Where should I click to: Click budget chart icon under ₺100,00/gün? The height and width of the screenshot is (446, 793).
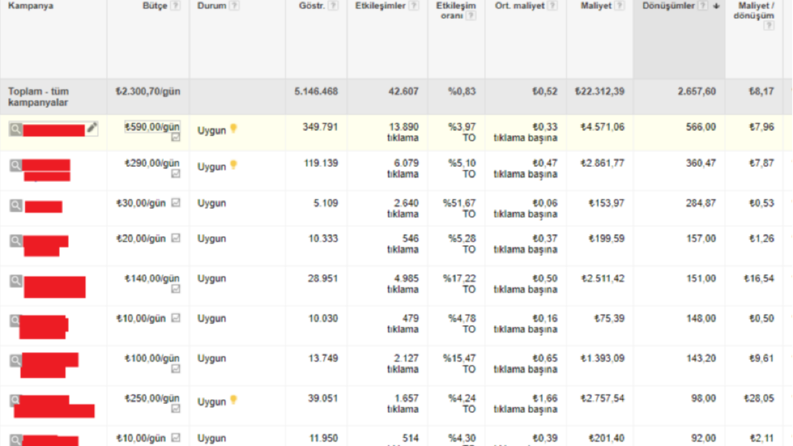175,369
